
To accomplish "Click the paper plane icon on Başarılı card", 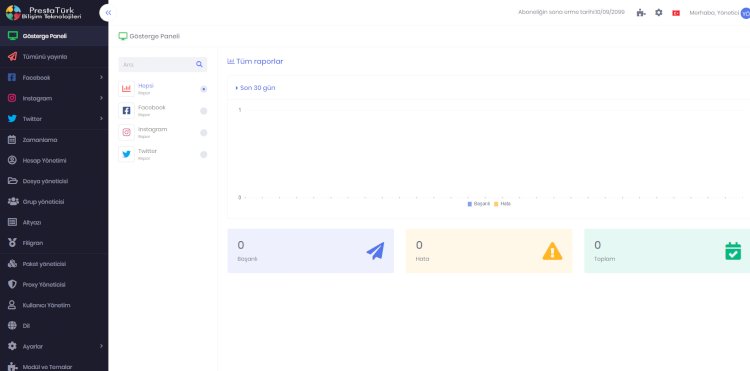I will 375,251.
